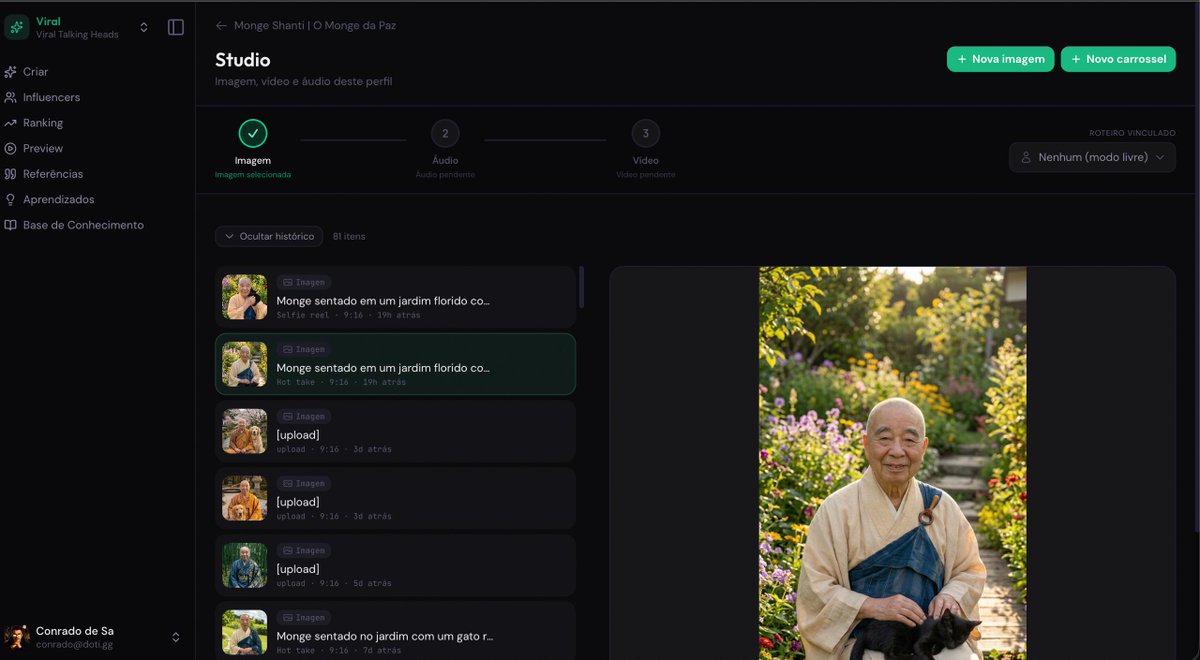This screenshot has height=660, width=1200.
Task: Click the ROTEIRO VINCULADO label
Action: tap(1132, 133)
